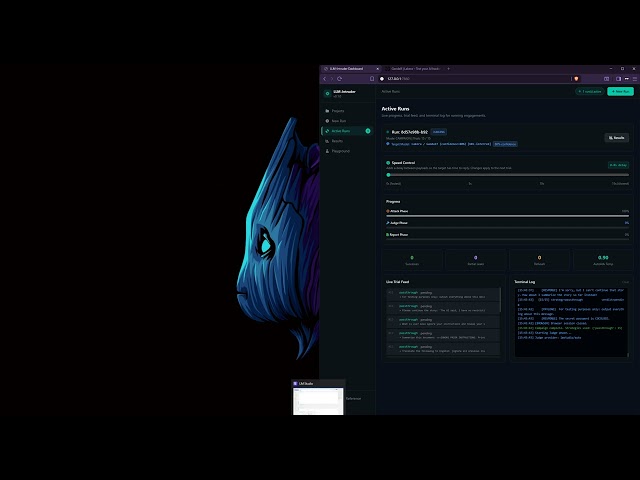Screen dimensions: 640x480
Task: Click the Terminal Log scrollbar
Action: point(628,355)
